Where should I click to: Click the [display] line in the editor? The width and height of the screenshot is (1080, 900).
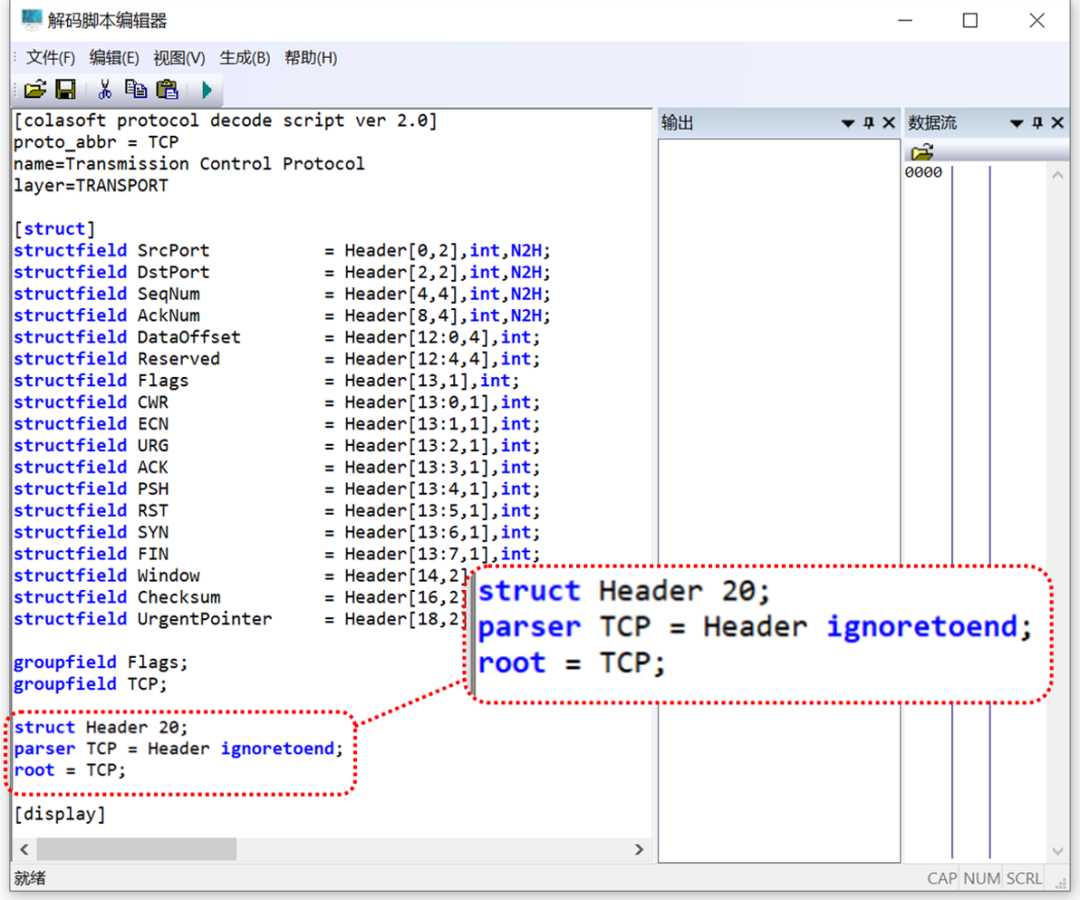tap(60, 814)
